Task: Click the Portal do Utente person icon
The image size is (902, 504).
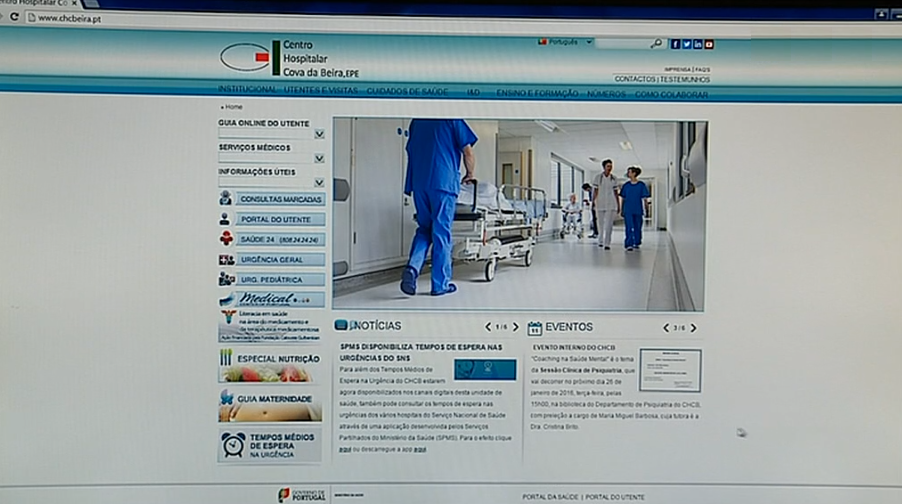Action: pos(225,219)
